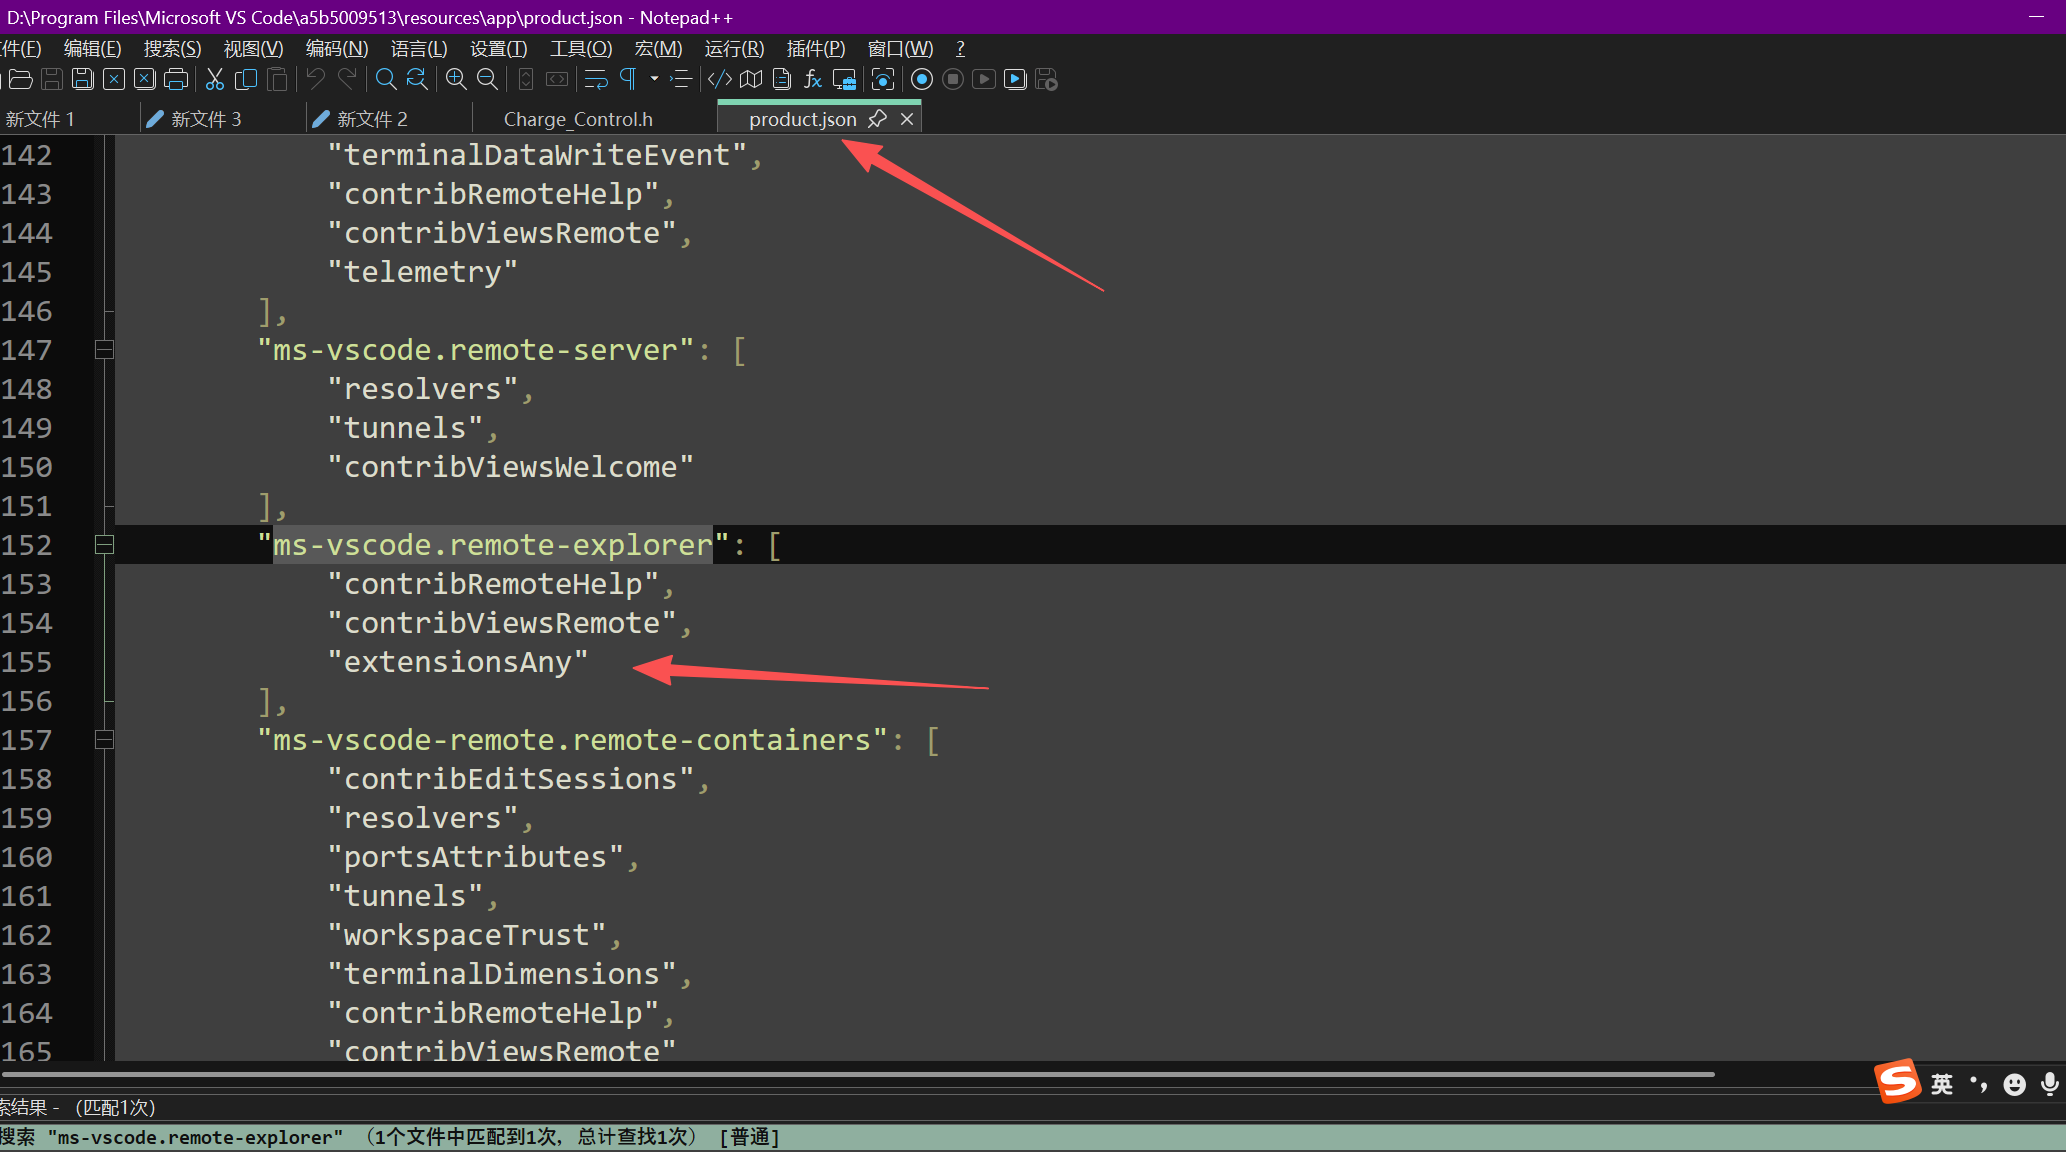Click the Paste toolbar icon
This screenshot has width=2066, height=1152.
pos(277,79)
